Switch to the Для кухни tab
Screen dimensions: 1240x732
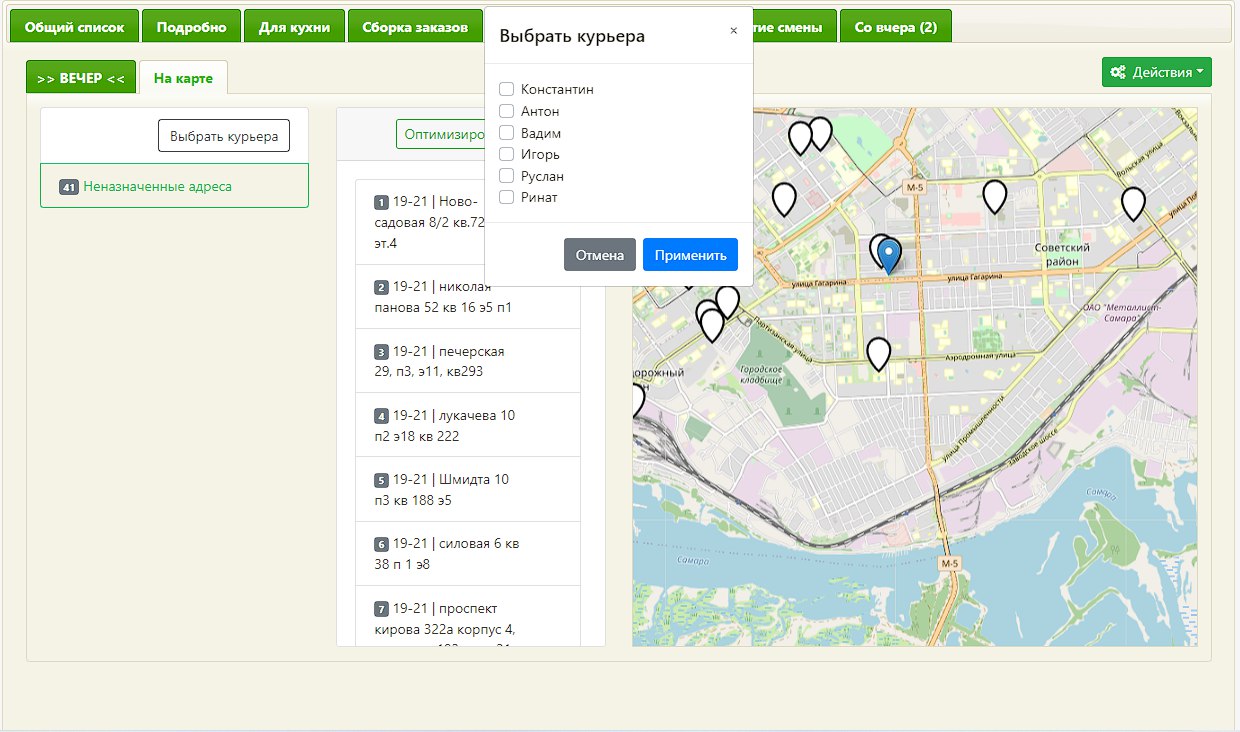294,27
